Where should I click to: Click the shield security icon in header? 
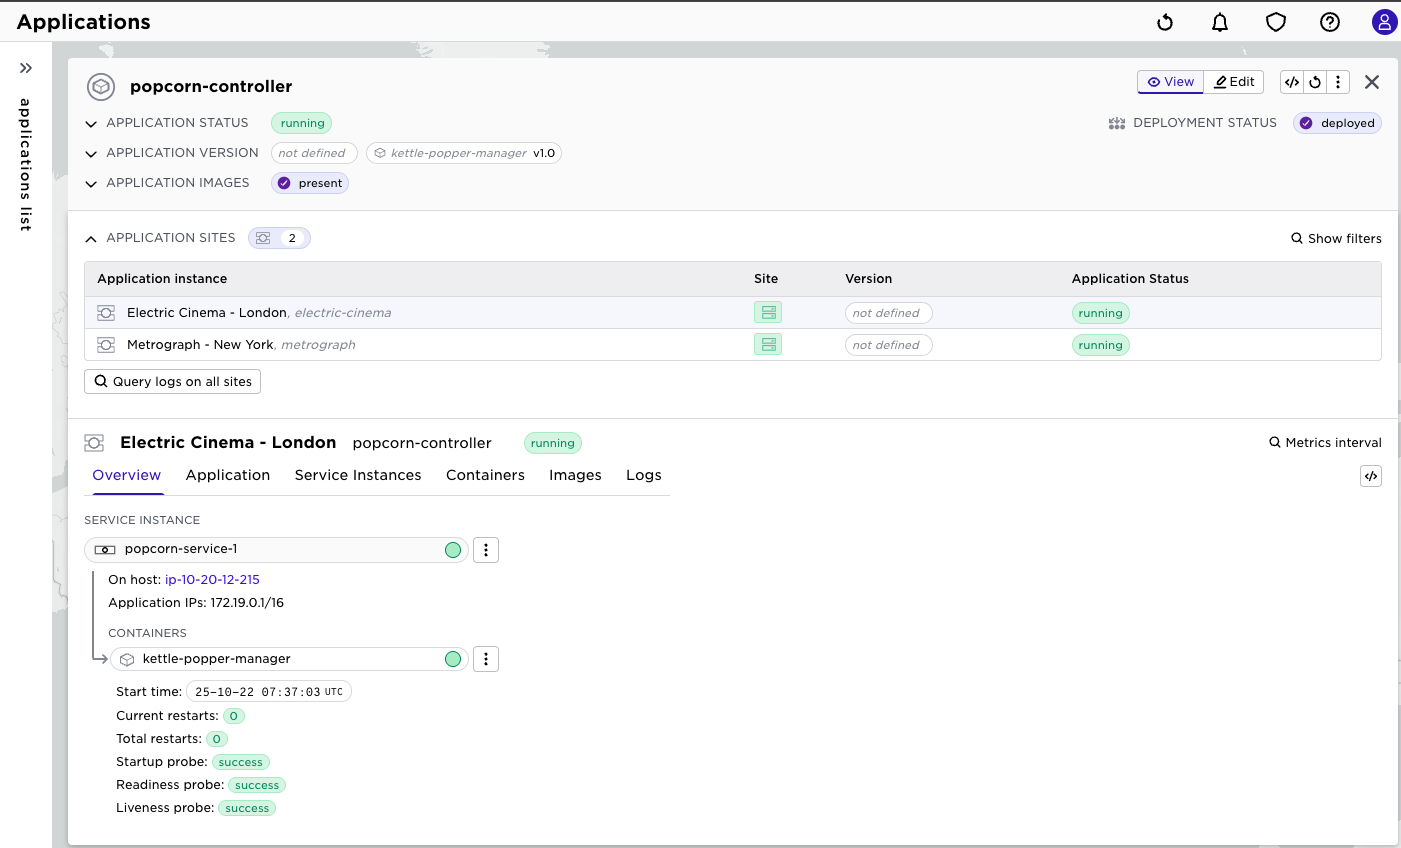tap(1275, 22)
